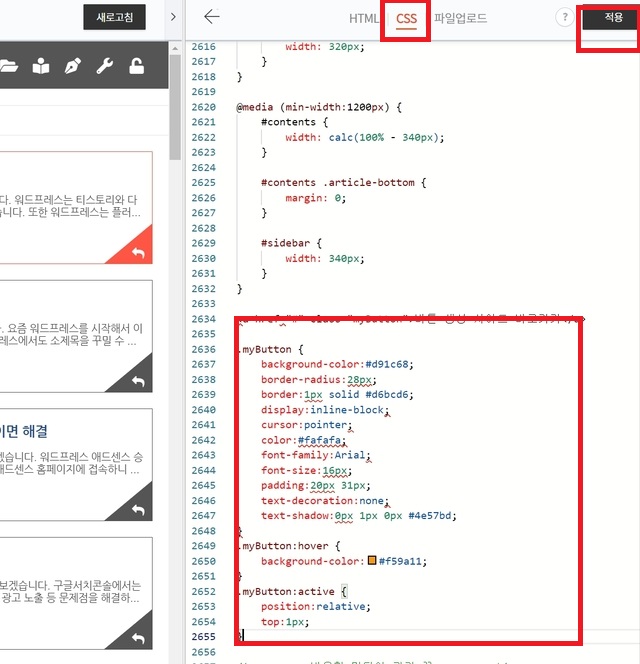The image size is (640, 664).
Task: Collapse preview pane with the chevron arrow
Action: [x=173, y=17]
